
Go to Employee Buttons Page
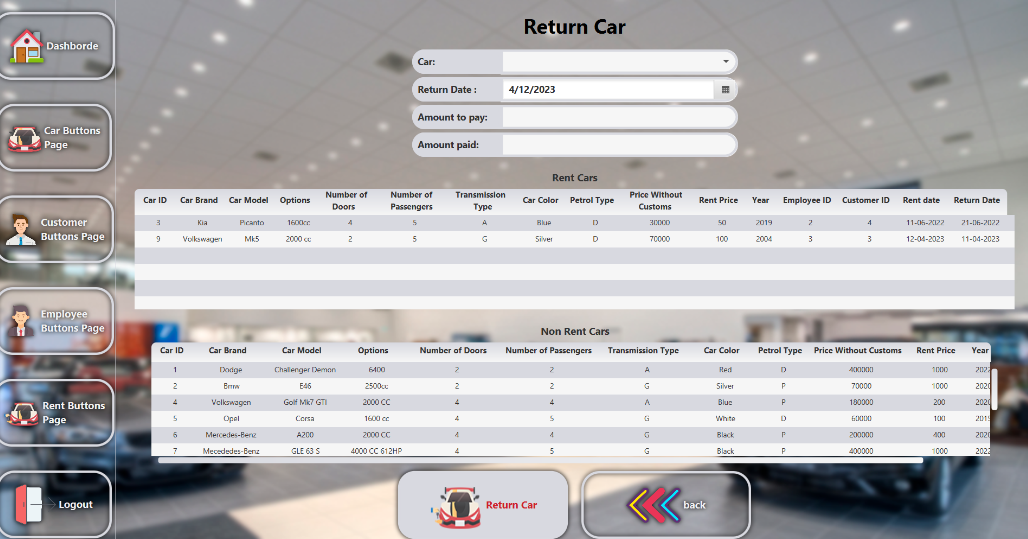(72, 321)
